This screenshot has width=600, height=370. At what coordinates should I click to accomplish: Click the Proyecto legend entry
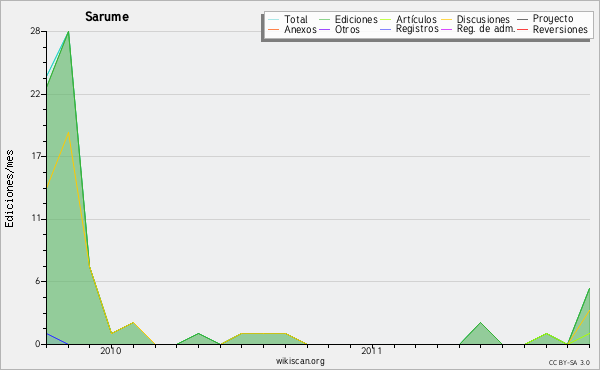pos(553,19)
